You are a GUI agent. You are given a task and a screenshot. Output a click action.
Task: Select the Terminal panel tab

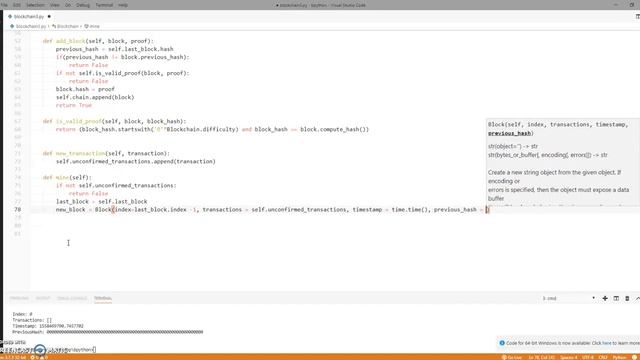coord(102,298)
